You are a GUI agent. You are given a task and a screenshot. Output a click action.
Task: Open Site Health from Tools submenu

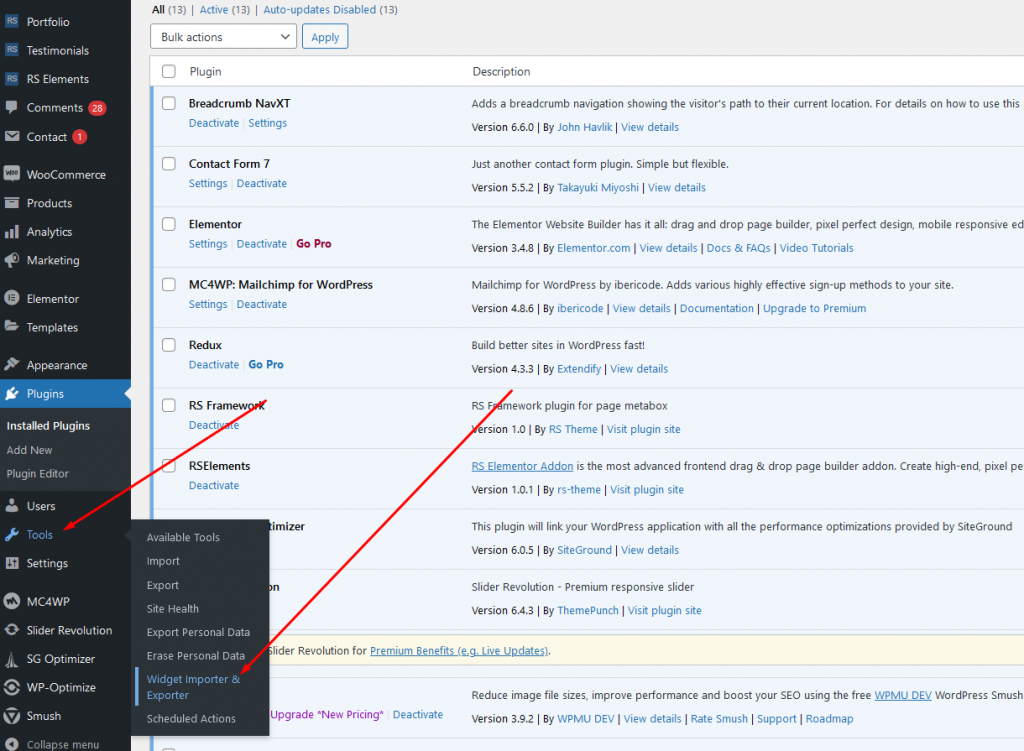coord(172,609)
